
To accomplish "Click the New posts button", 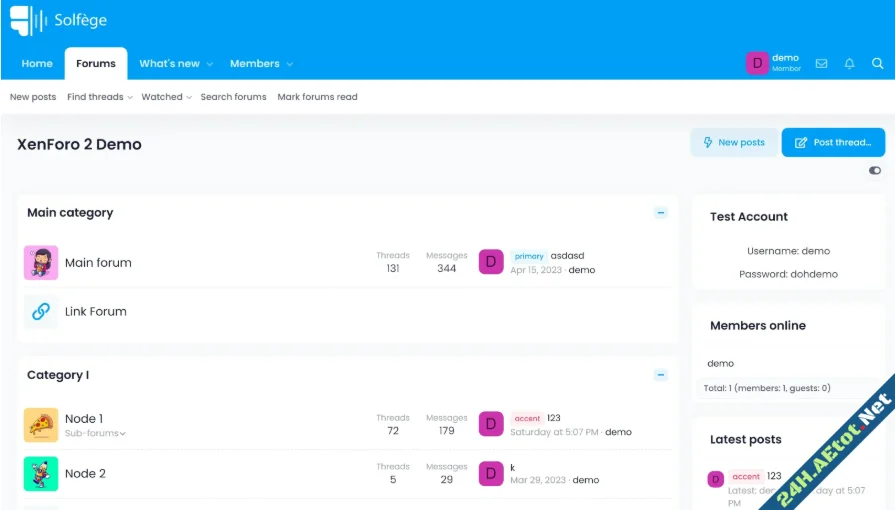I will click(x=734, y=142).
